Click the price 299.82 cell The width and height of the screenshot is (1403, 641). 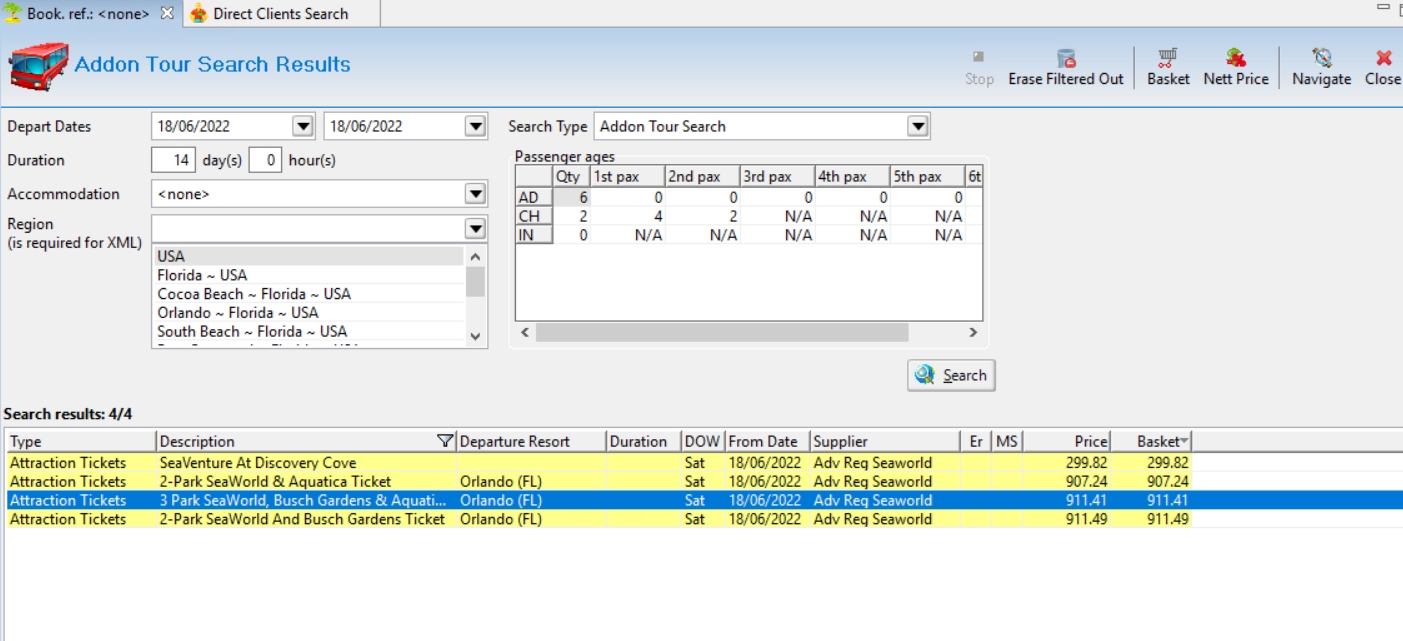1066,463
